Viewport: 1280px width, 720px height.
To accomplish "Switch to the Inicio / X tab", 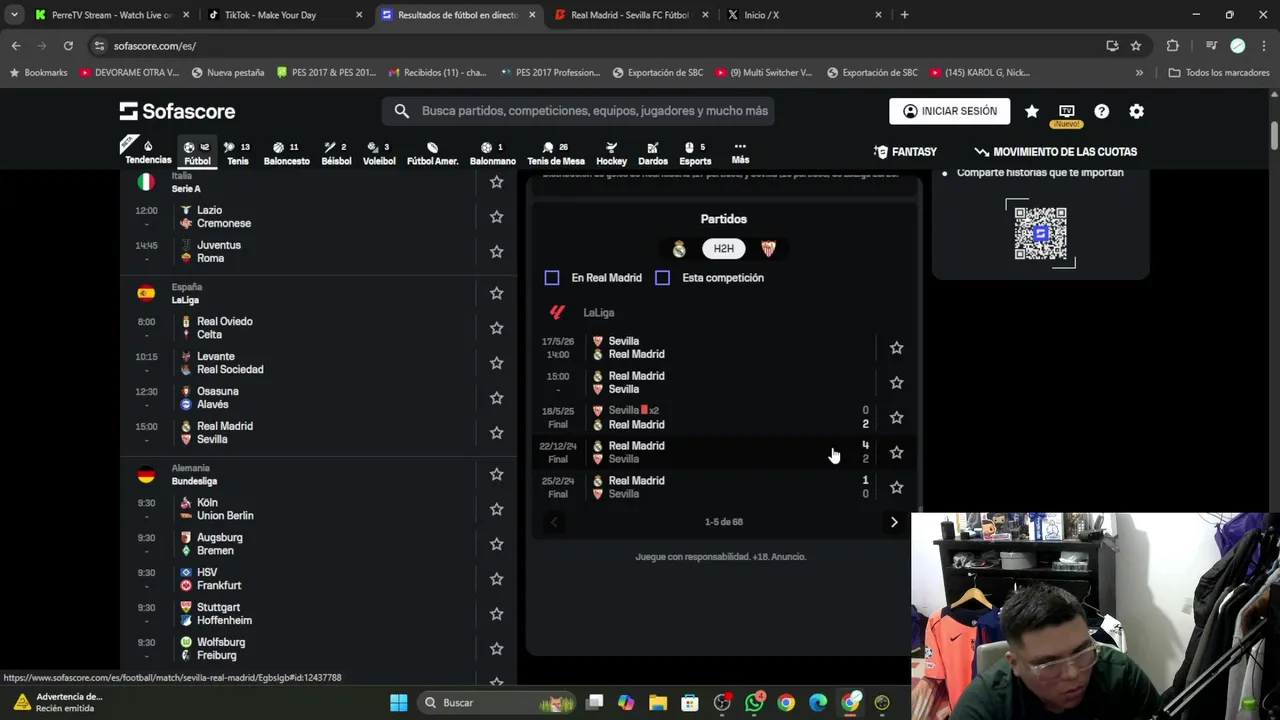I will pos(805,15).
